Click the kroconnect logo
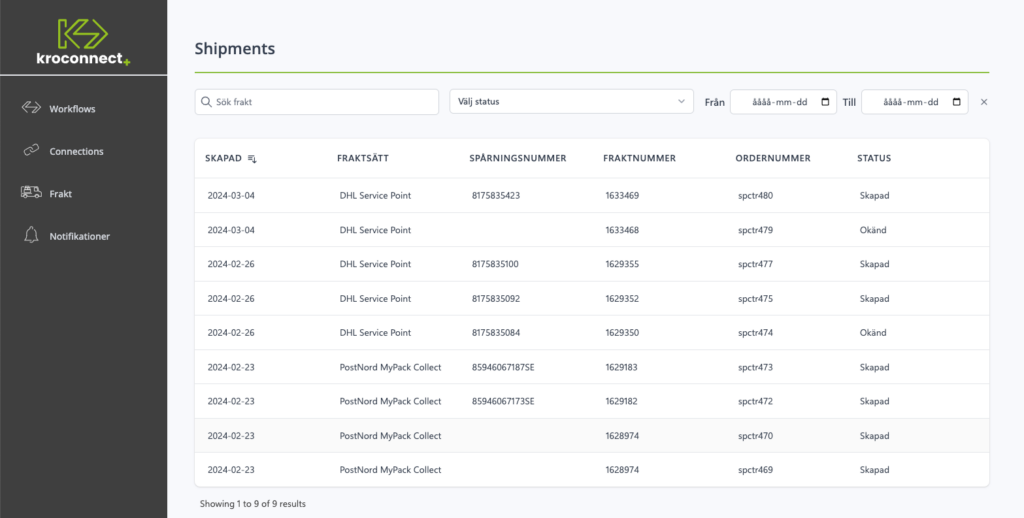Image resolution: width=1024 pixels, height=518 pixels. (83, 41)
